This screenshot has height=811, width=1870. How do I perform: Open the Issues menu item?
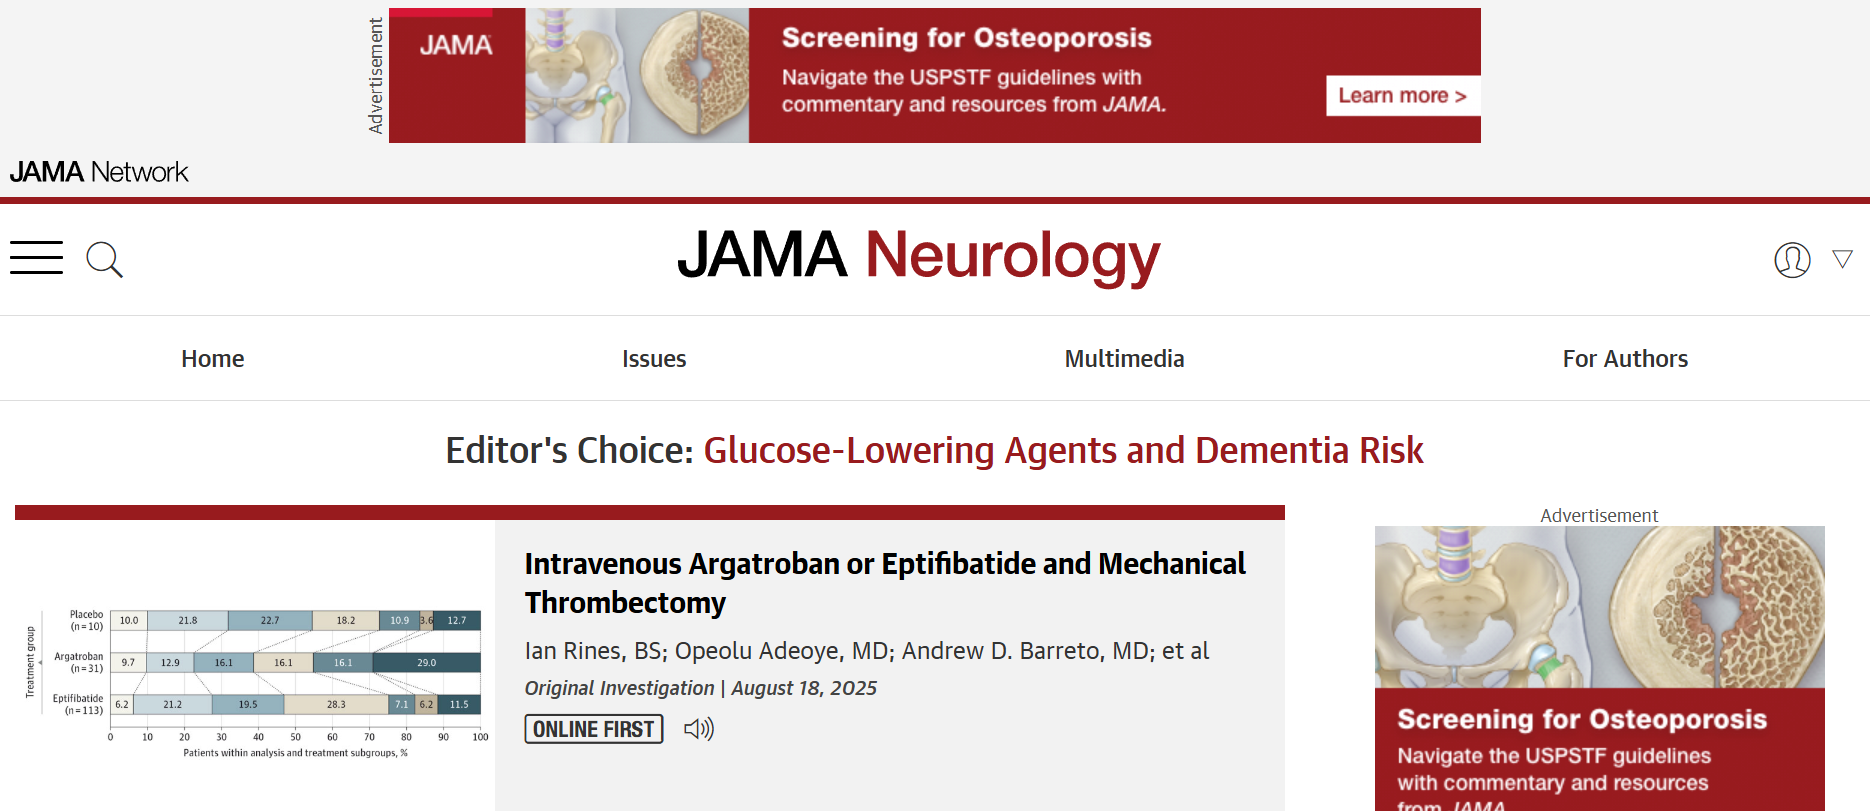tap(654, 359)
